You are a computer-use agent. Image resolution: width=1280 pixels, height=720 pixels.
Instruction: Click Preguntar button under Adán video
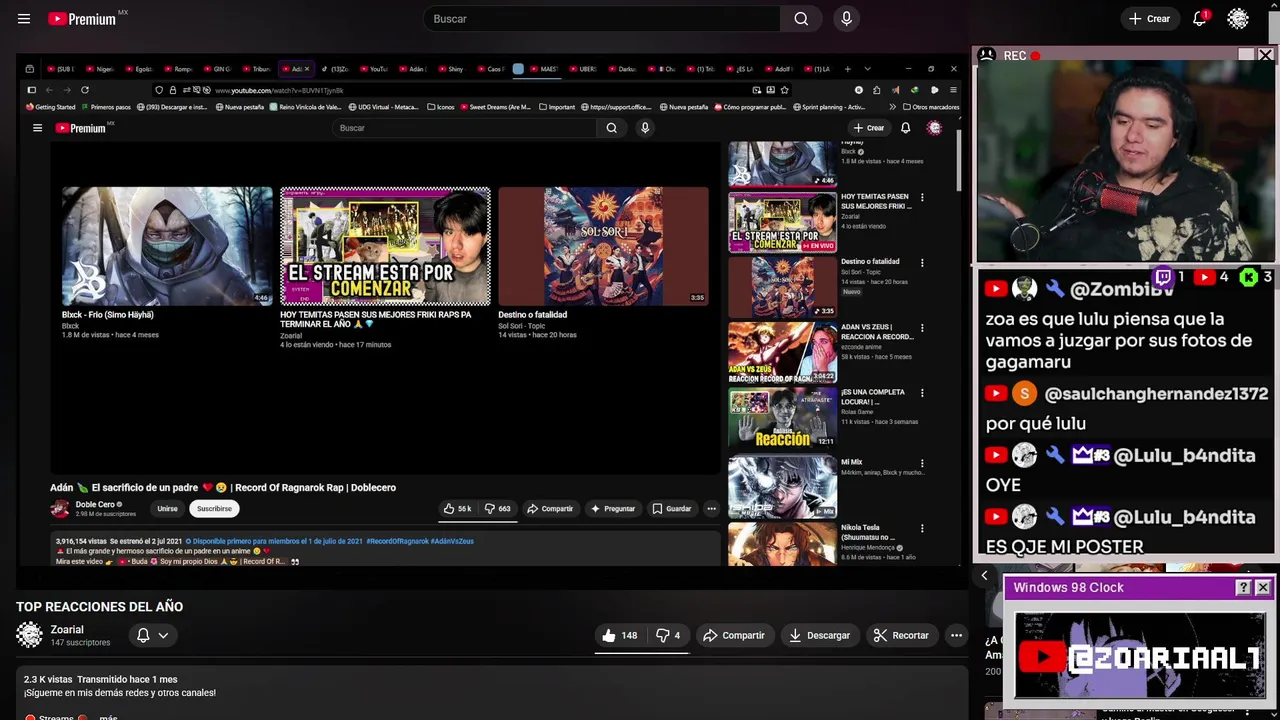[613, 509]
